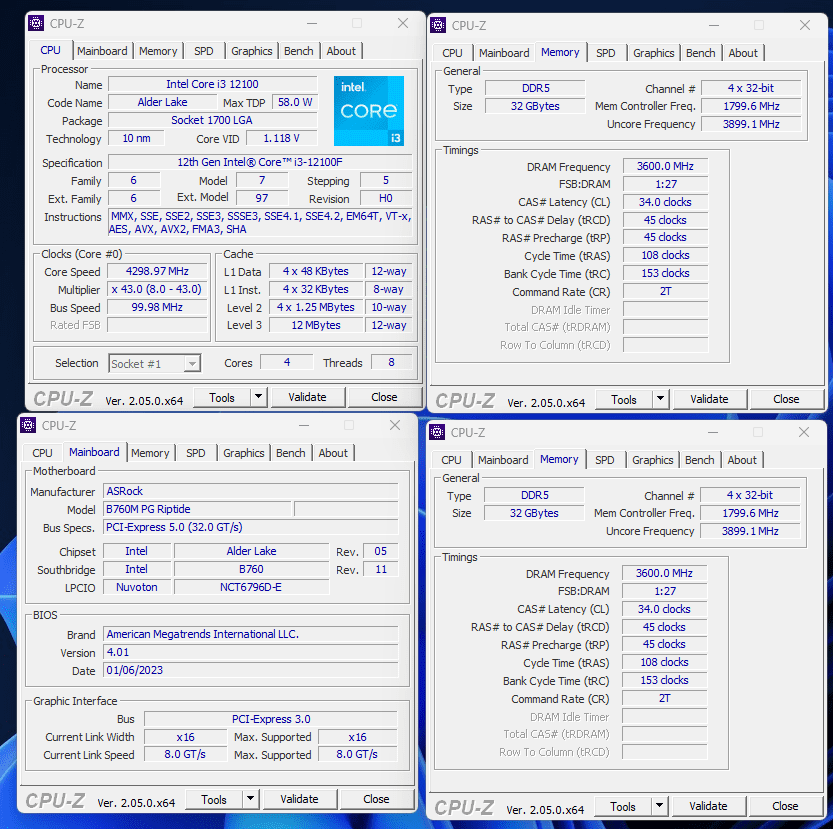This screenshot has width=833, height=829.
Task: Select the Bench tab in the Mainboard window
Action: 291,453
